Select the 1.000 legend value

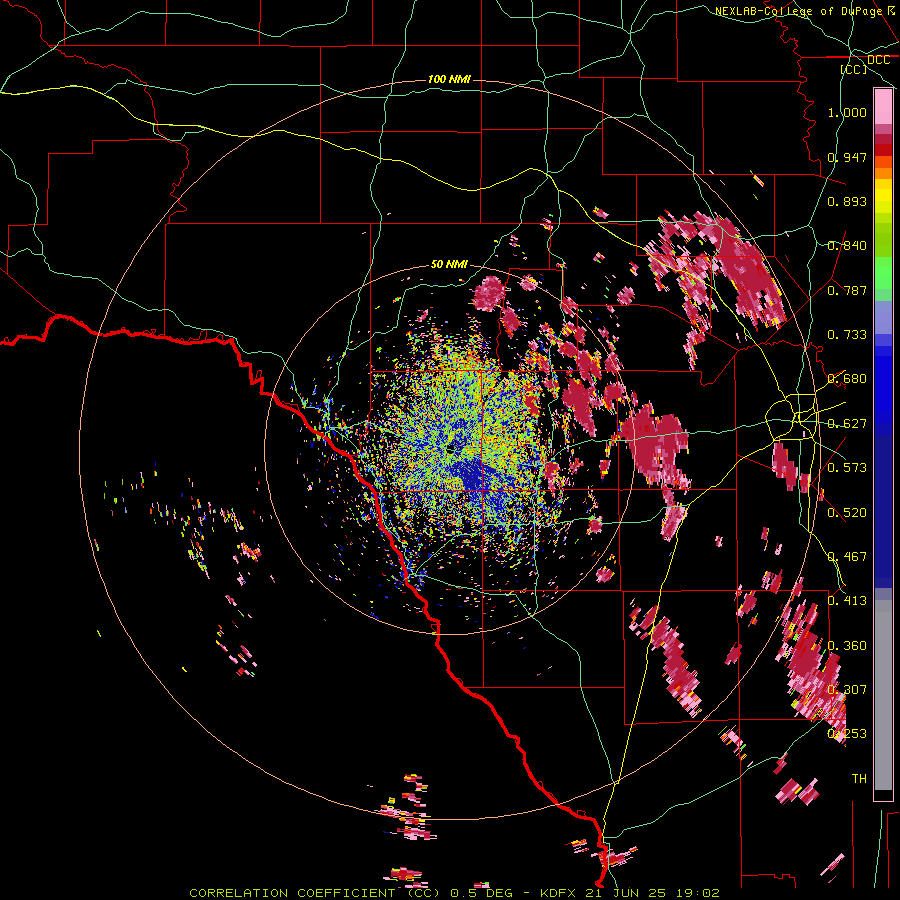pos(847,112)
